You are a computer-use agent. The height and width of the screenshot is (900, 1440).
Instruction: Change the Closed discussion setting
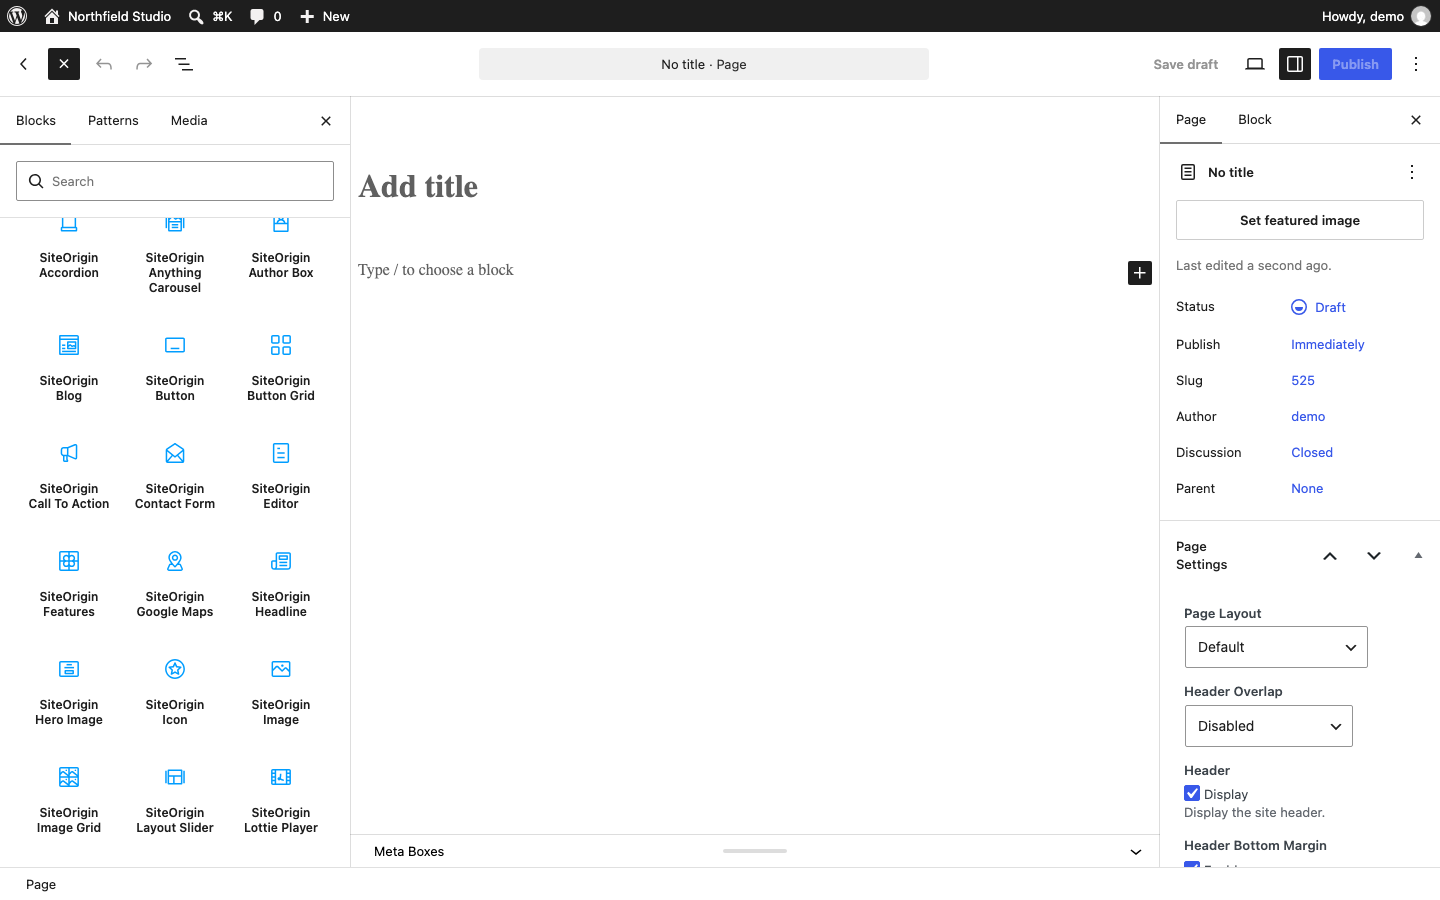tap(1312, 453)
